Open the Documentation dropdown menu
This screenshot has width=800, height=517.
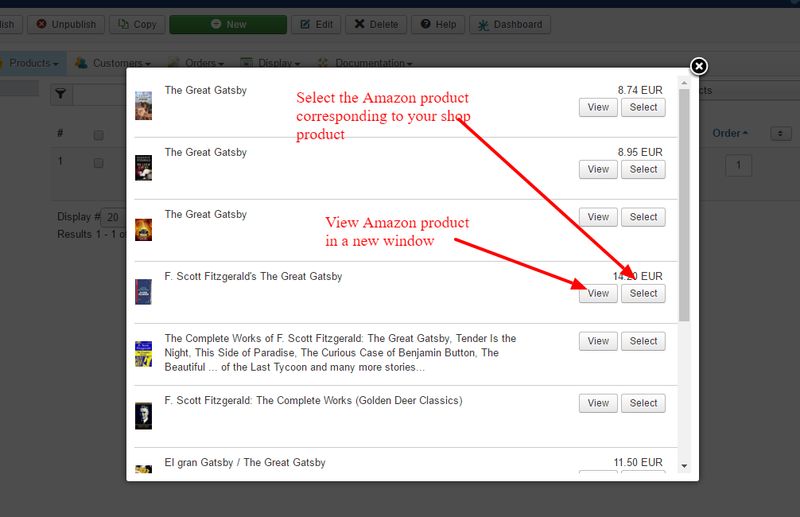tap(365, 63)
